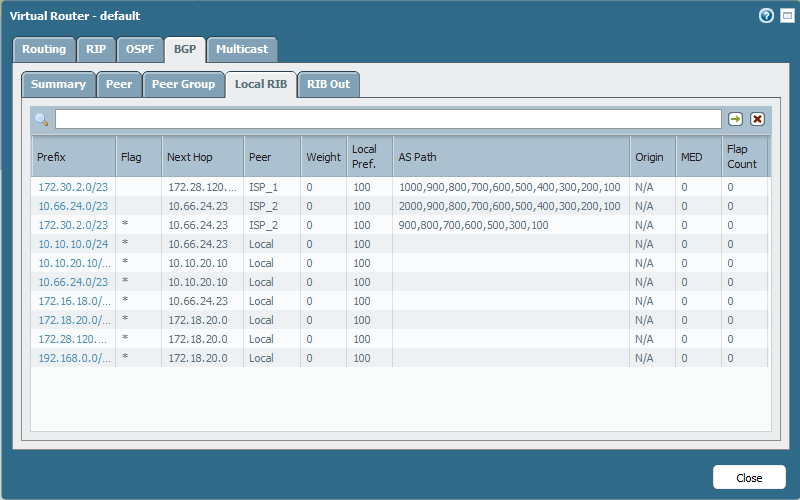This screenshot has width=800, height=500.
Task: Click the help question mark icon
Action: tap(766, 16)
